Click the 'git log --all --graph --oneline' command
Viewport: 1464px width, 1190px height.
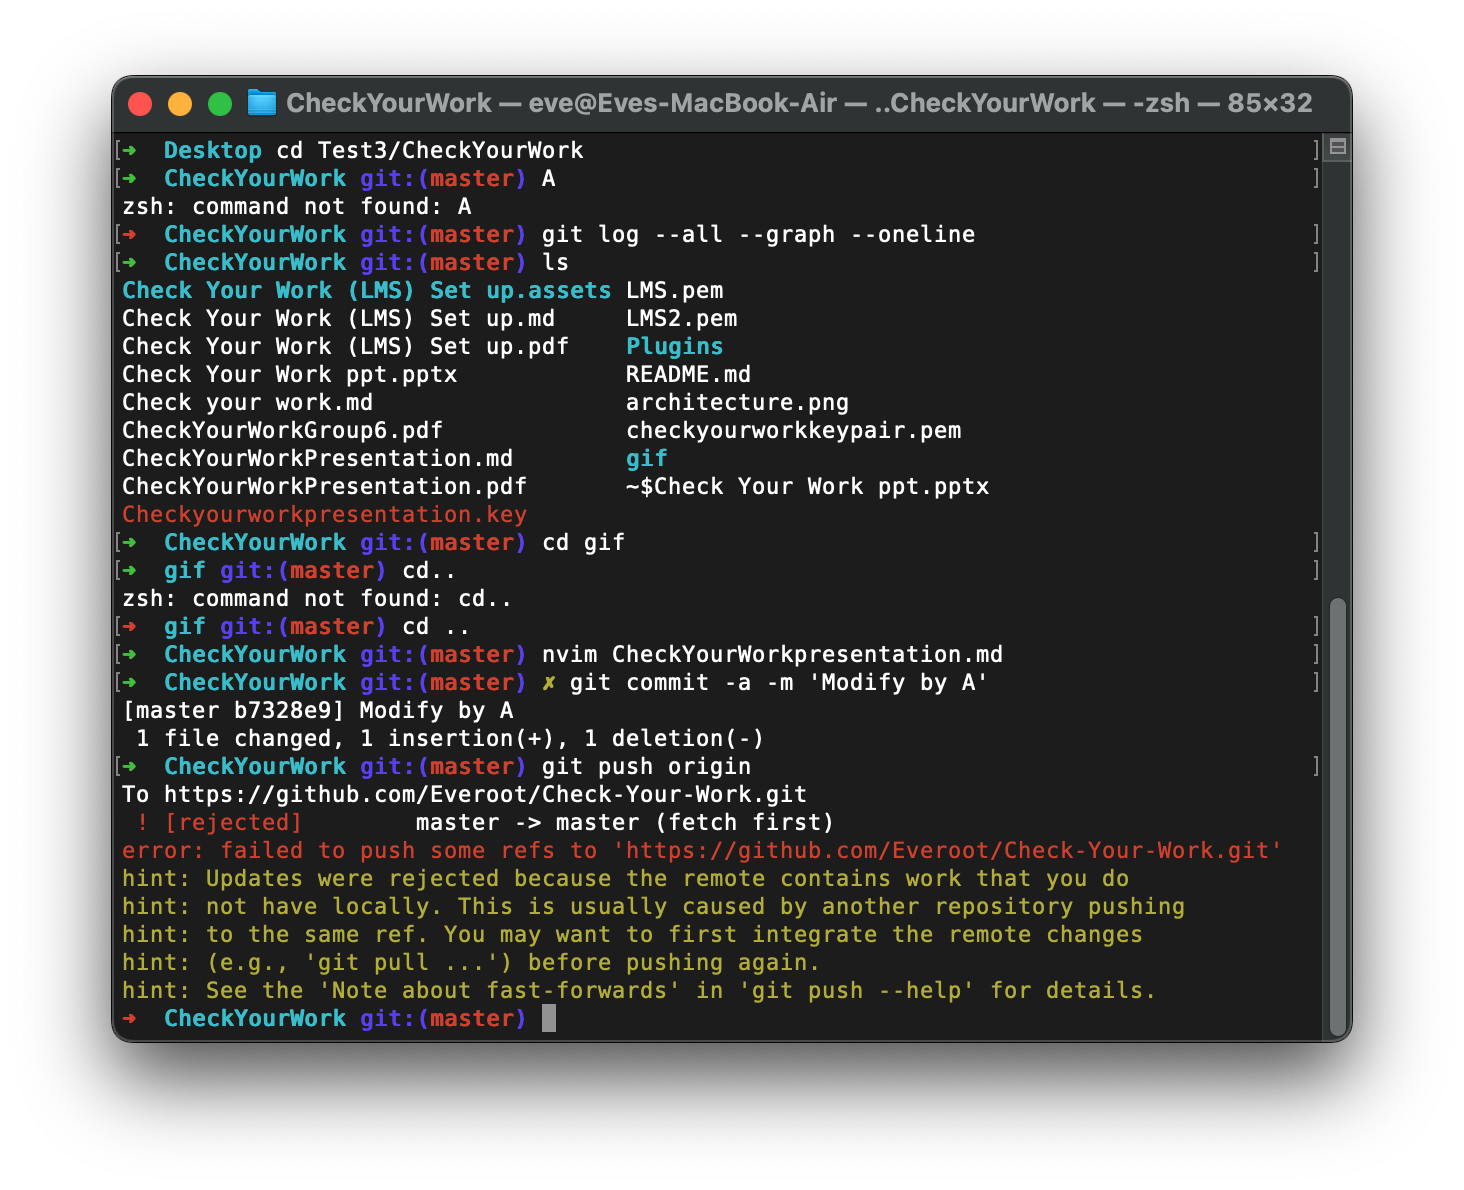point(758,234)
